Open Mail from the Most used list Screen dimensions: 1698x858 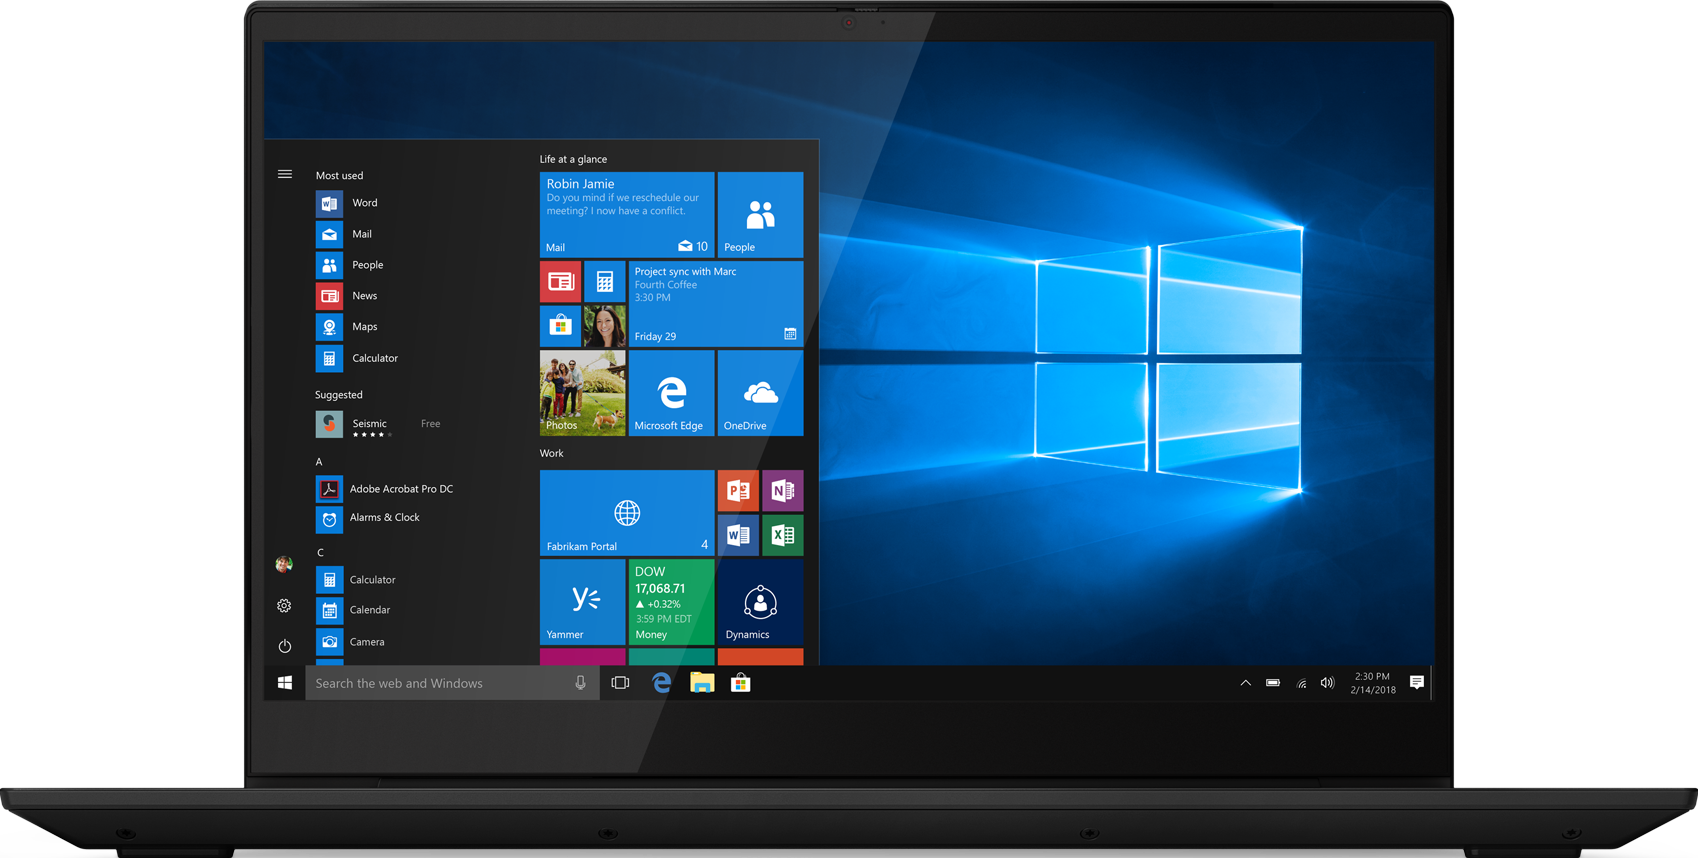tap(345, 234)
